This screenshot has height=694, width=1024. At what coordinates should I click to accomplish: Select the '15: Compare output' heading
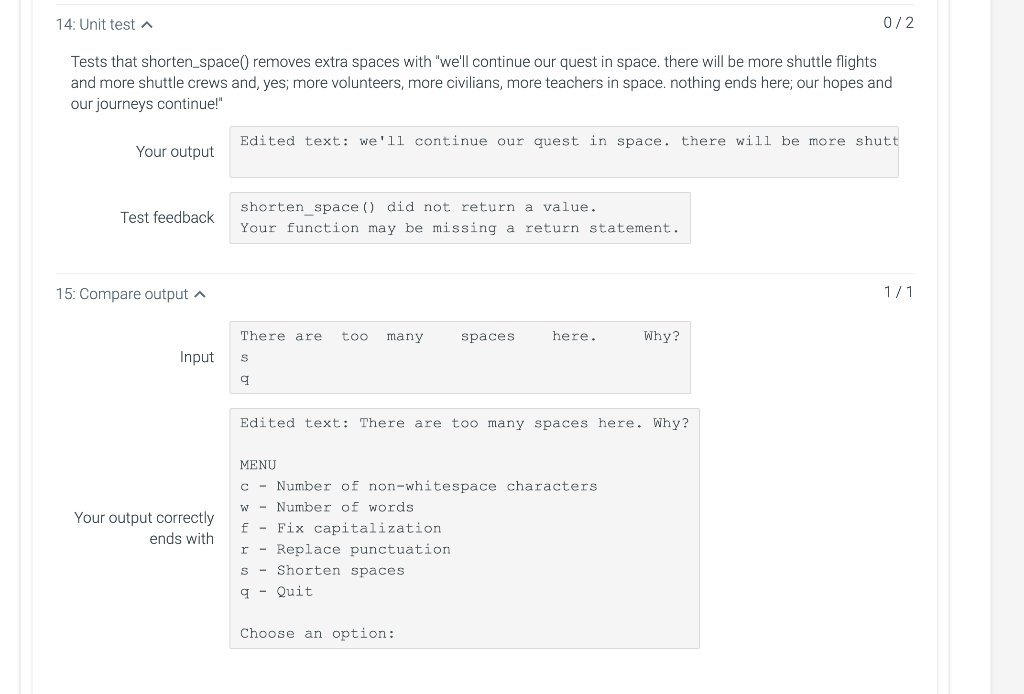(x=125, y=294)
